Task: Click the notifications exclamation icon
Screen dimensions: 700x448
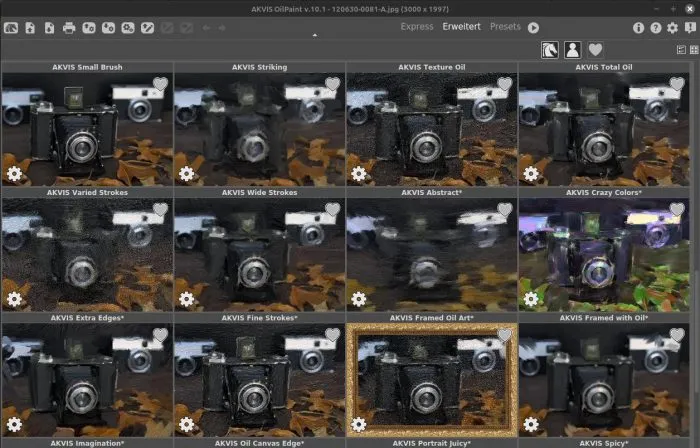Action: (x=690, y=28)
